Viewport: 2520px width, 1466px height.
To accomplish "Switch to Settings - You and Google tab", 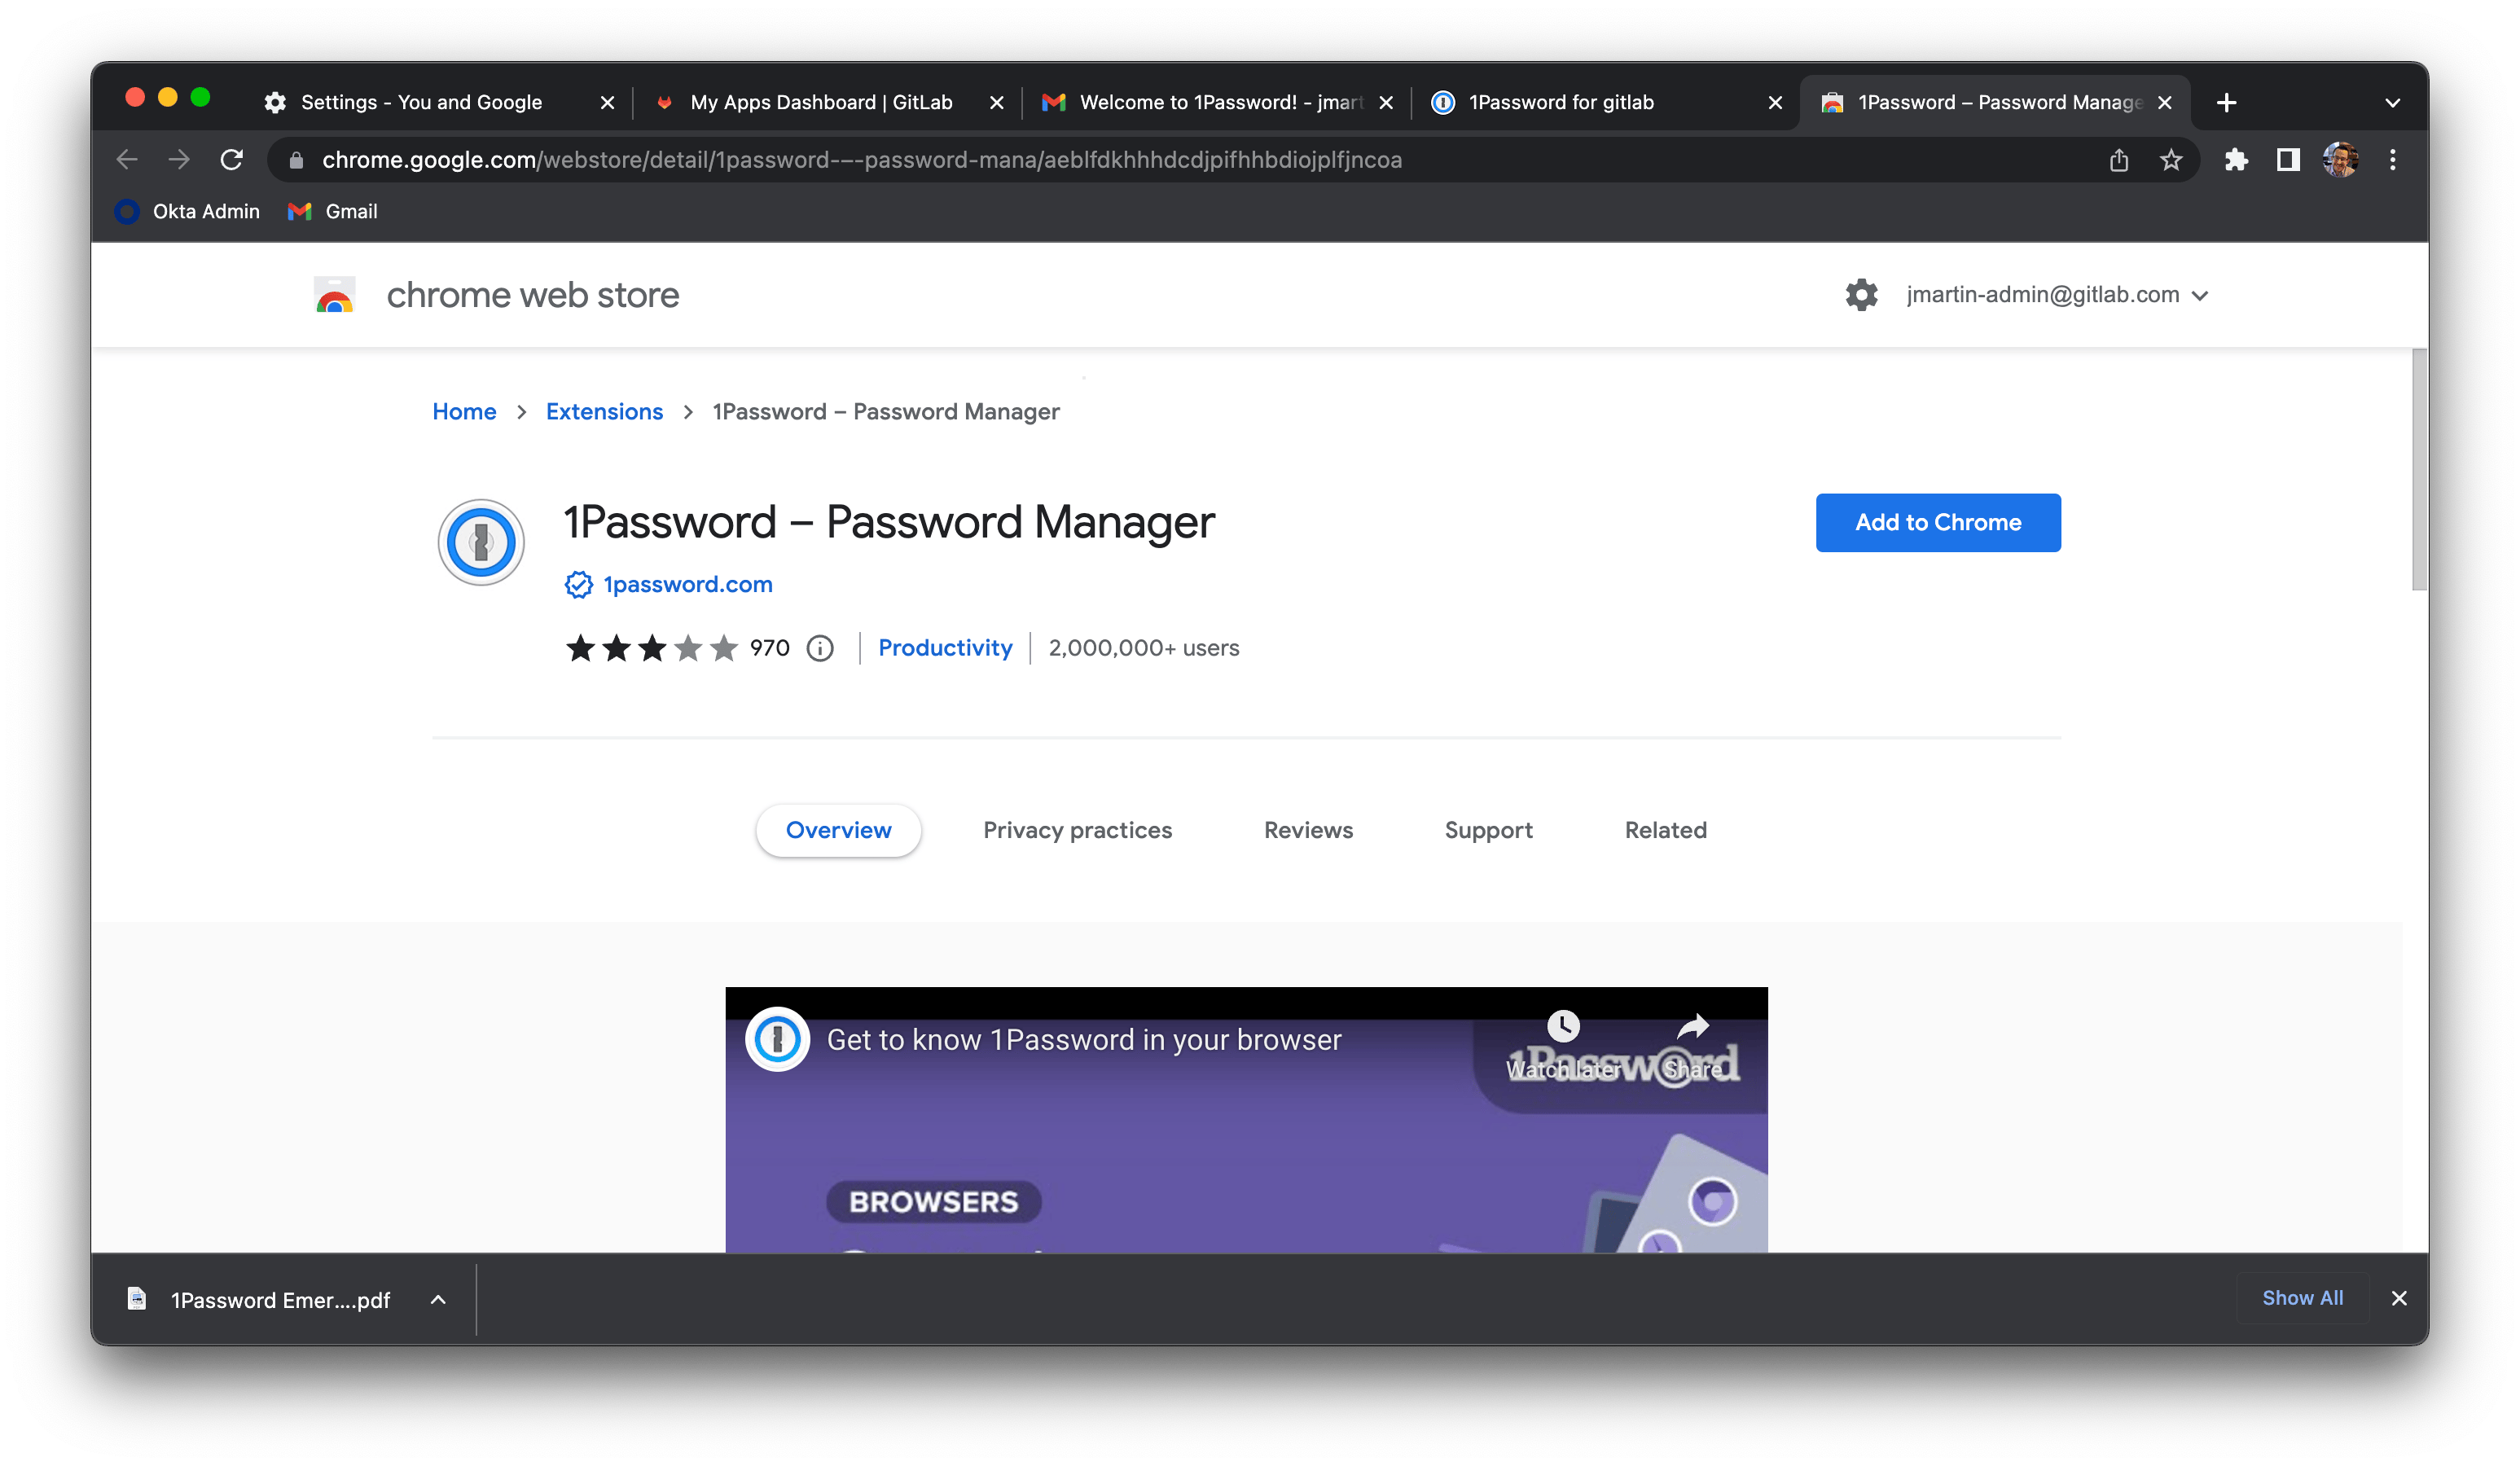I will (421, 103).
